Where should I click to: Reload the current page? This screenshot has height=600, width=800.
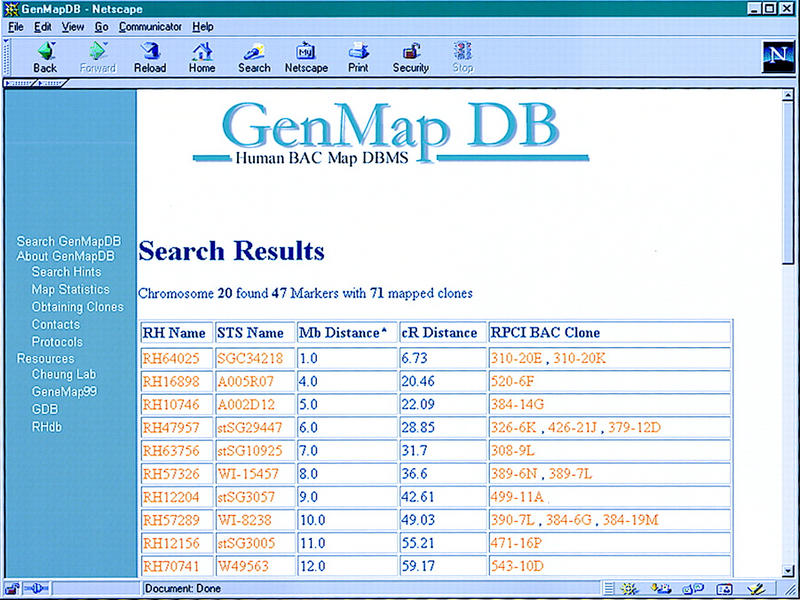[150, 57]
